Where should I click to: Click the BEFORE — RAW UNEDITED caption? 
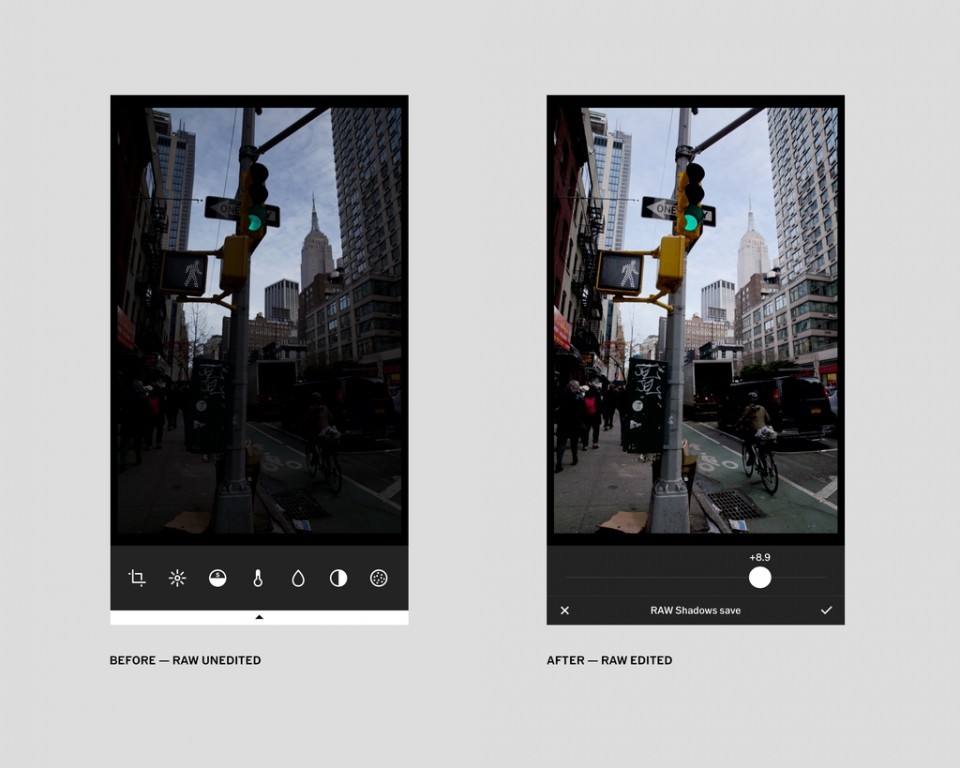click(x=185, y=660)
